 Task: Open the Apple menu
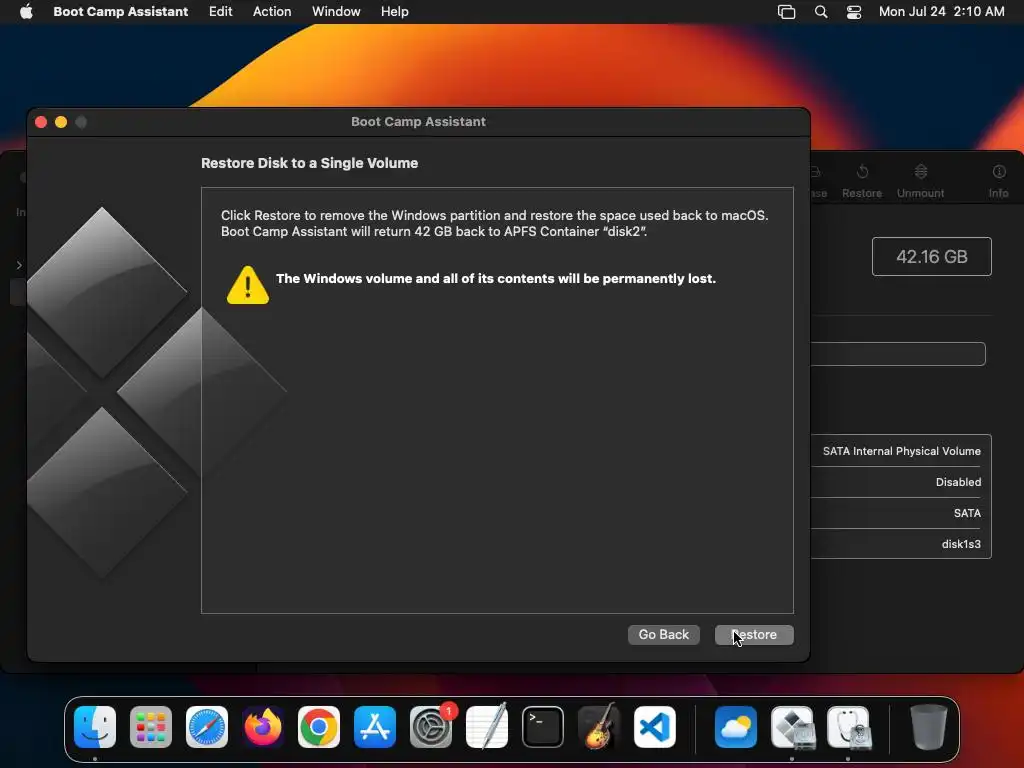click(26, 12)
